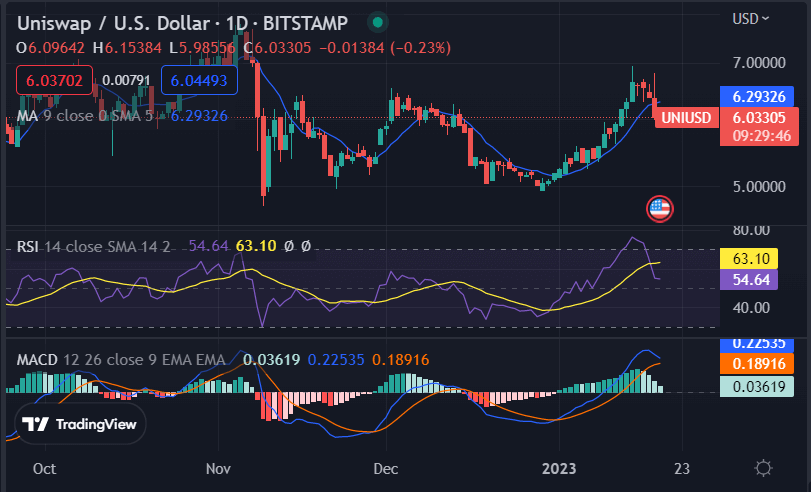Click the -0.01384 (-0.23%) change value
Viewport: 811px width, 492px height.
click(385, 48)
